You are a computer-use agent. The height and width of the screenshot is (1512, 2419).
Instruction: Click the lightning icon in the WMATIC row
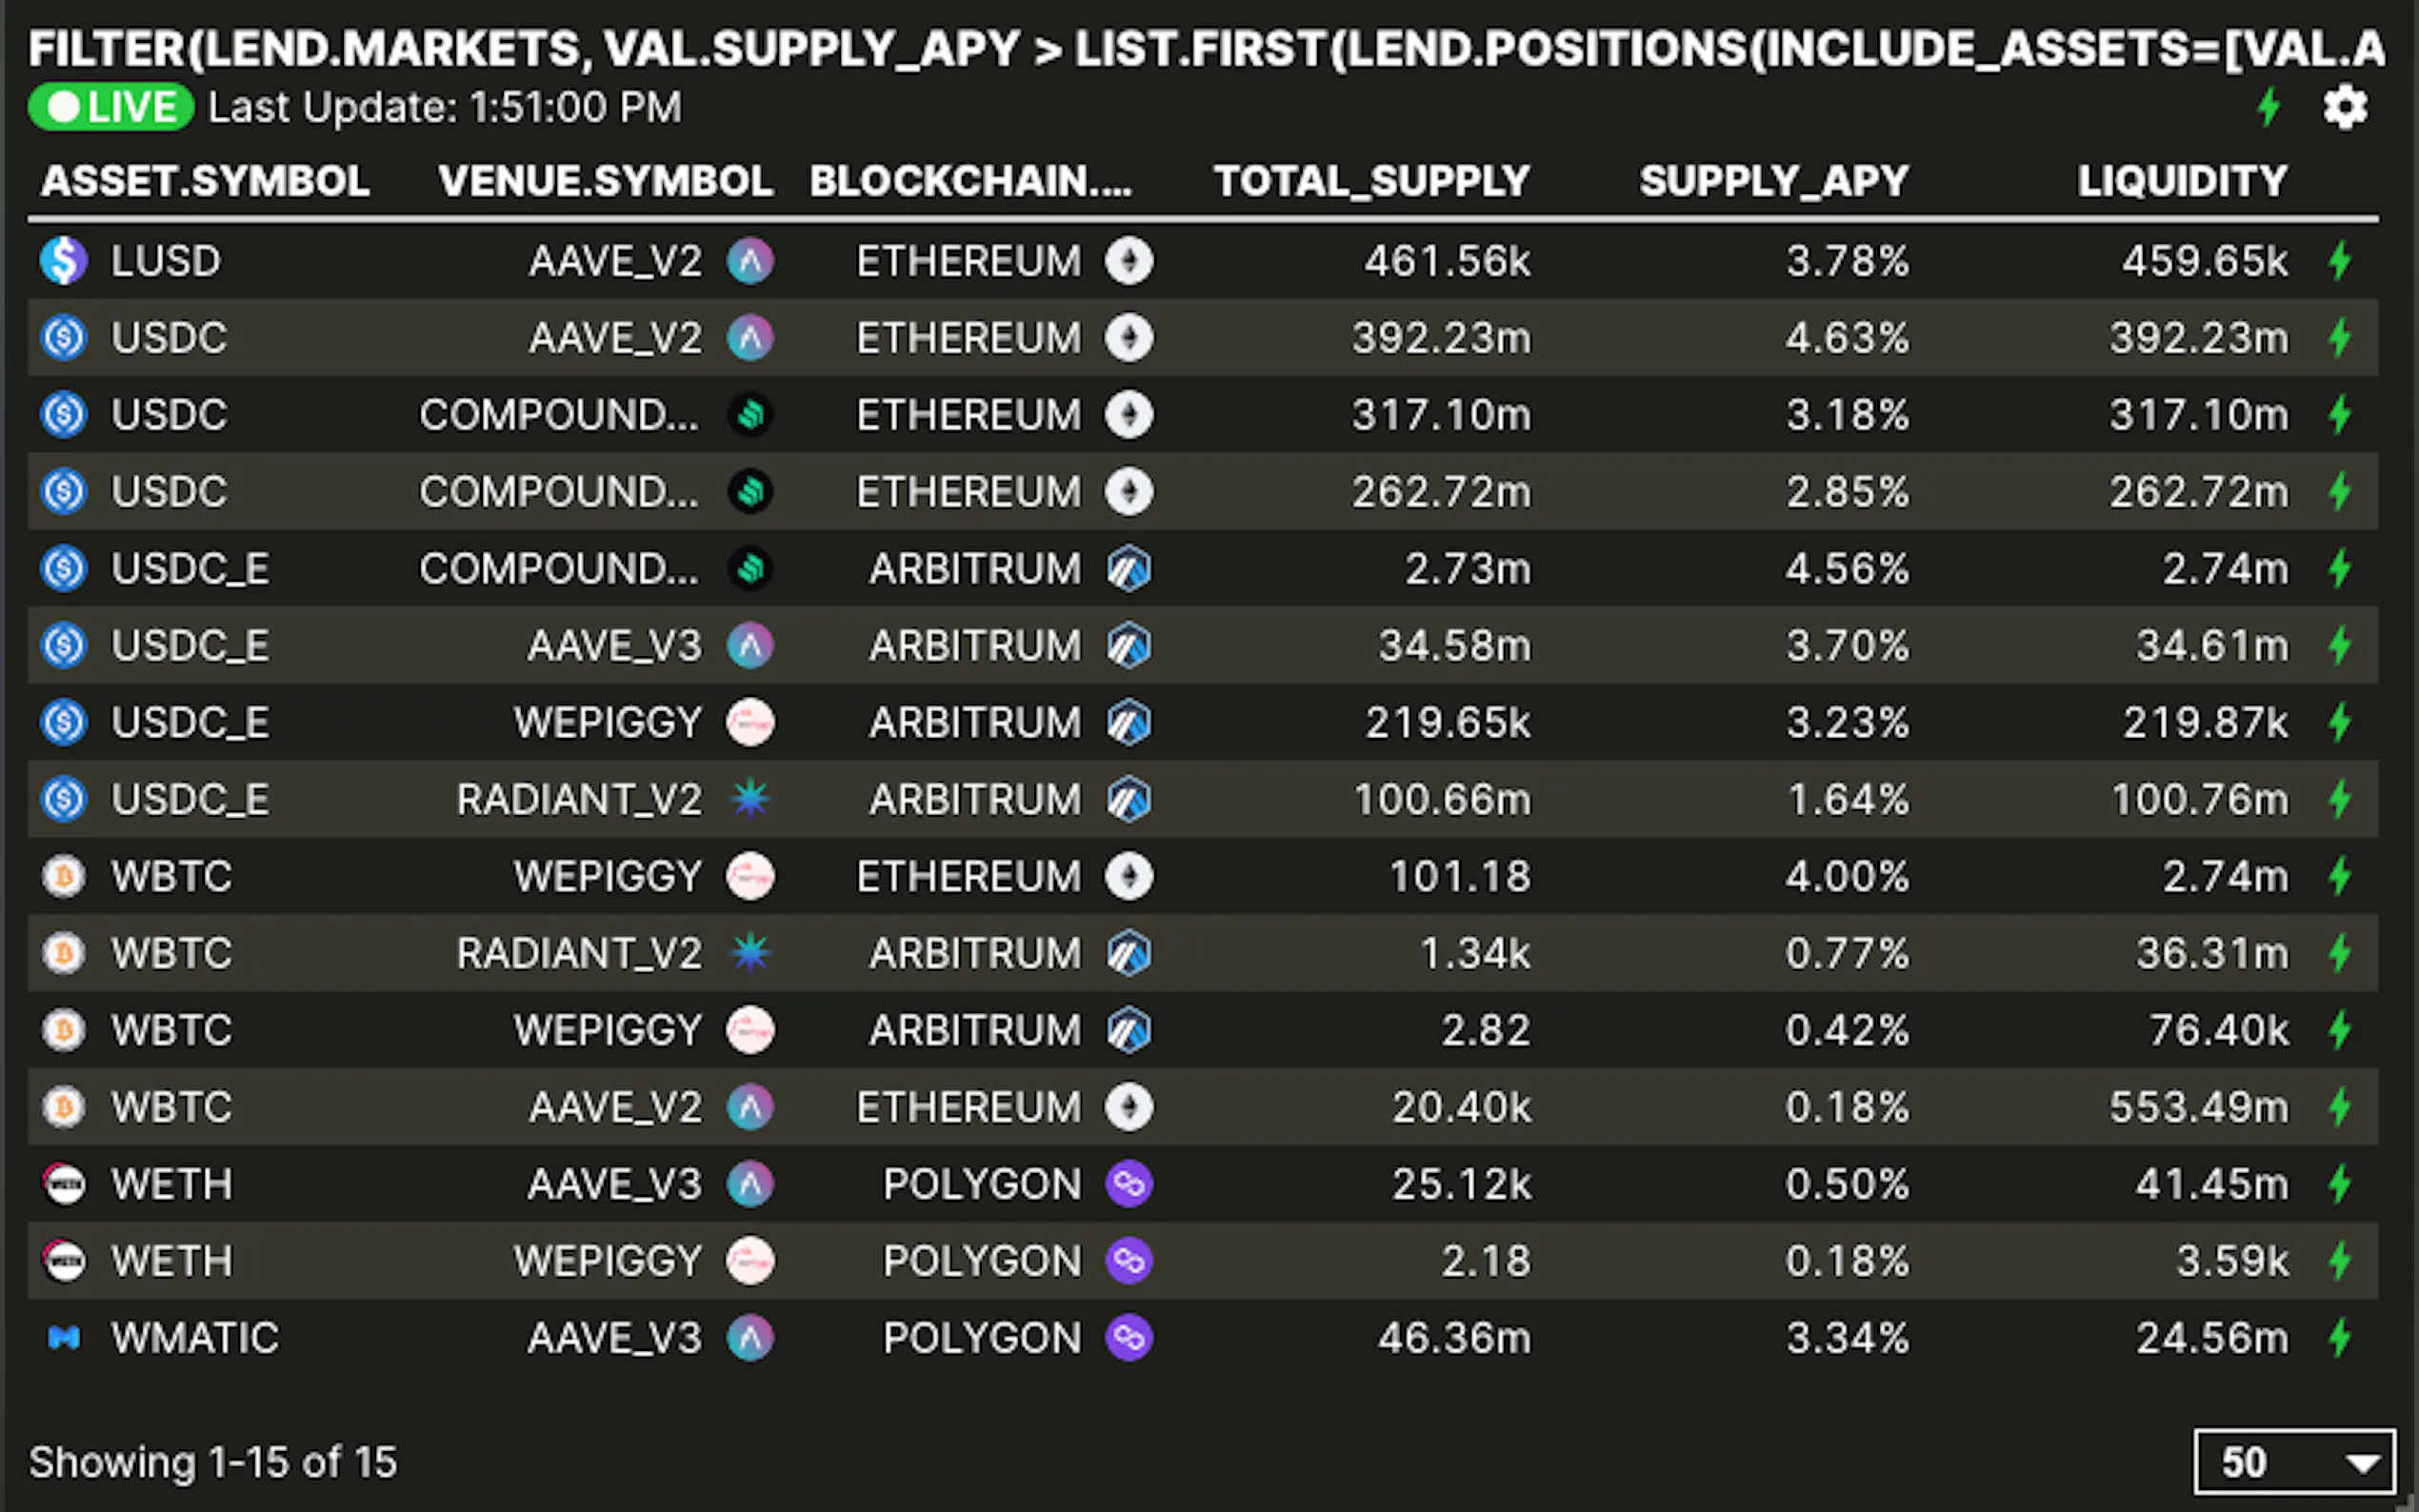pyautogui.click(x=2339, y=1338)
